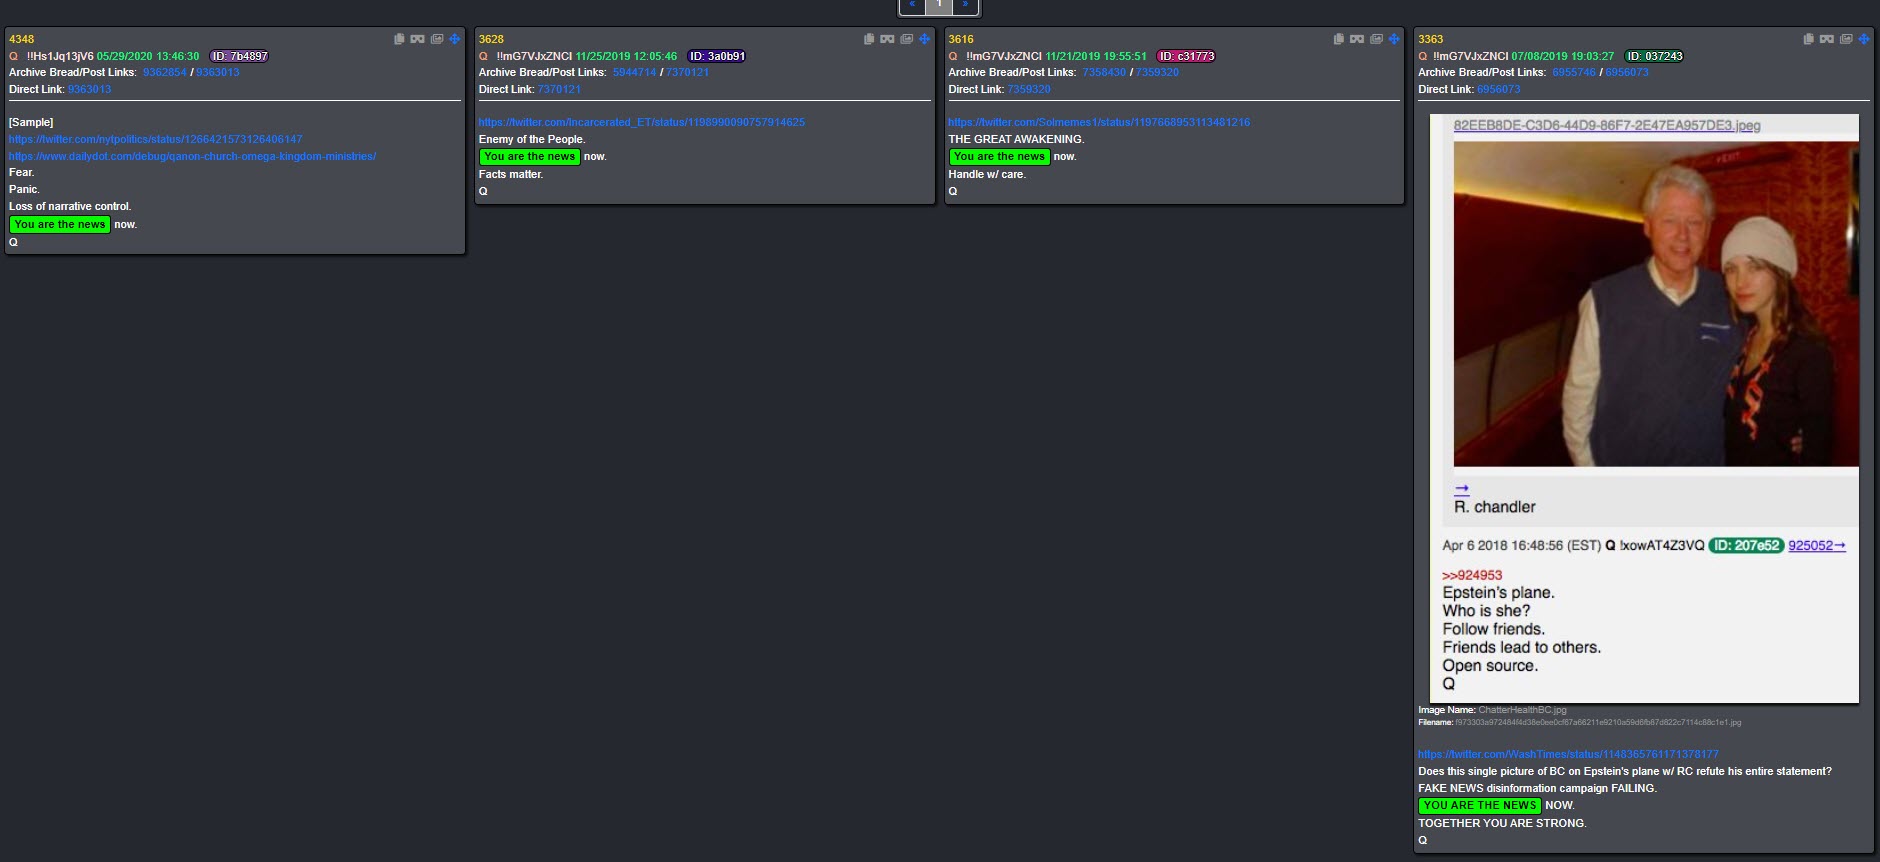
Task: Select page 1 in the pagination
Action: 939,5
